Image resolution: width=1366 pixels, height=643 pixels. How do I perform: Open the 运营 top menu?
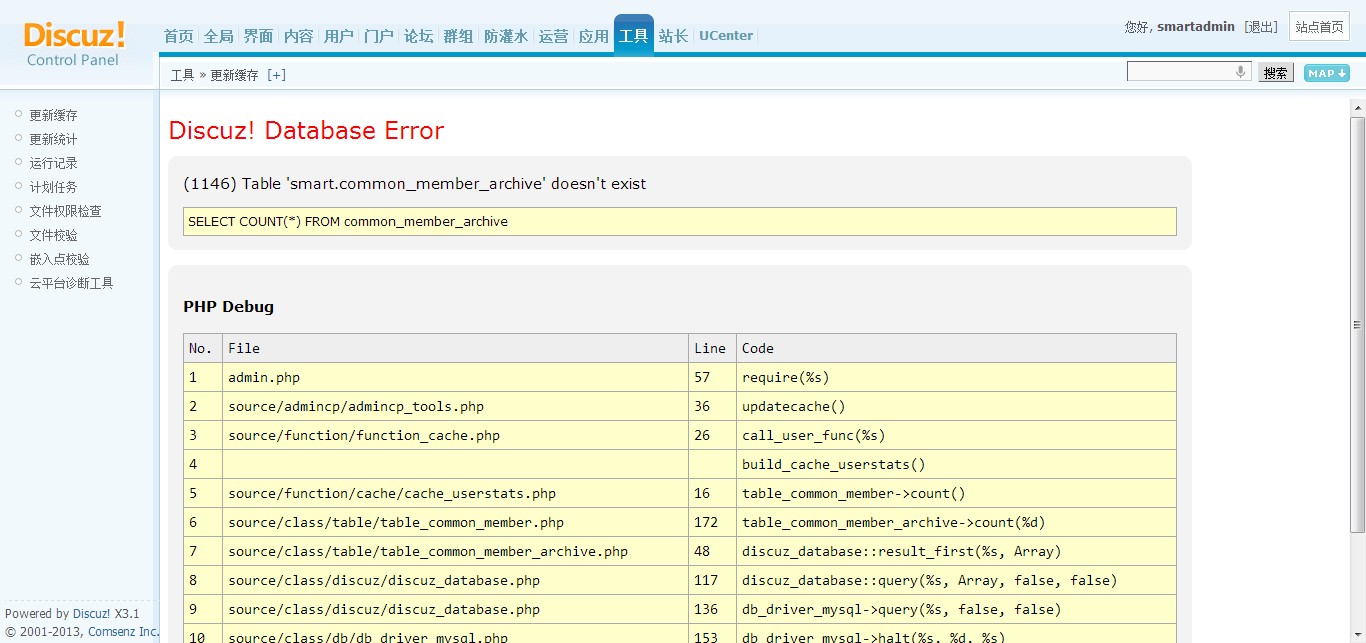(553, 36)
